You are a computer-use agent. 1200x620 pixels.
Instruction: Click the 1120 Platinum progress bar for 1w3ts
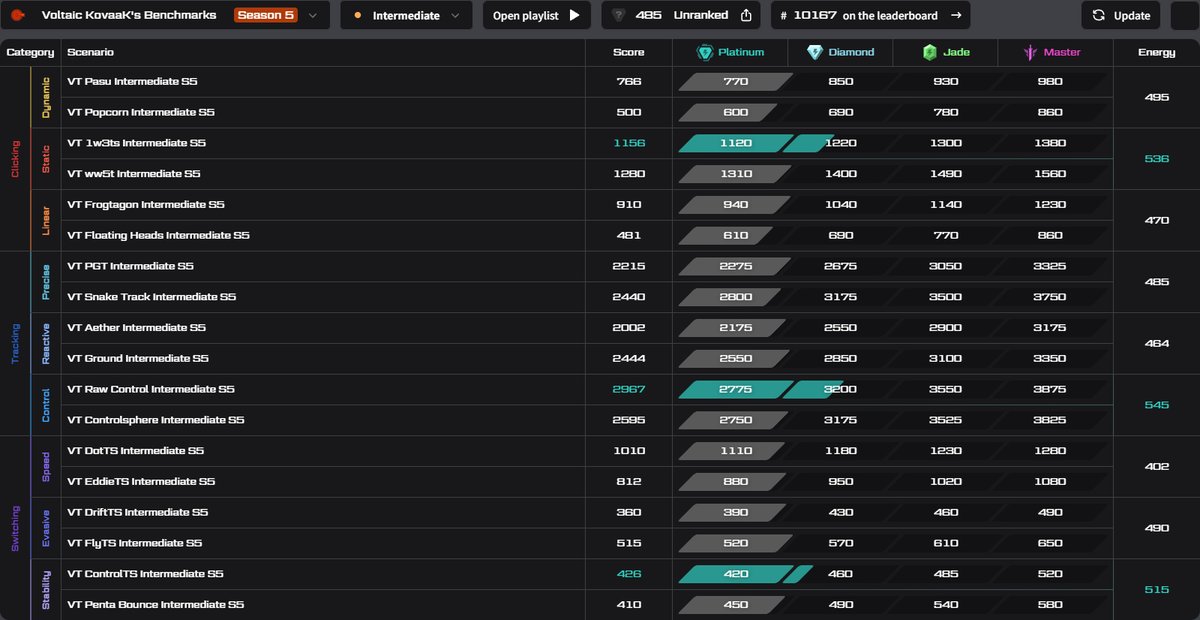[736, 143]
